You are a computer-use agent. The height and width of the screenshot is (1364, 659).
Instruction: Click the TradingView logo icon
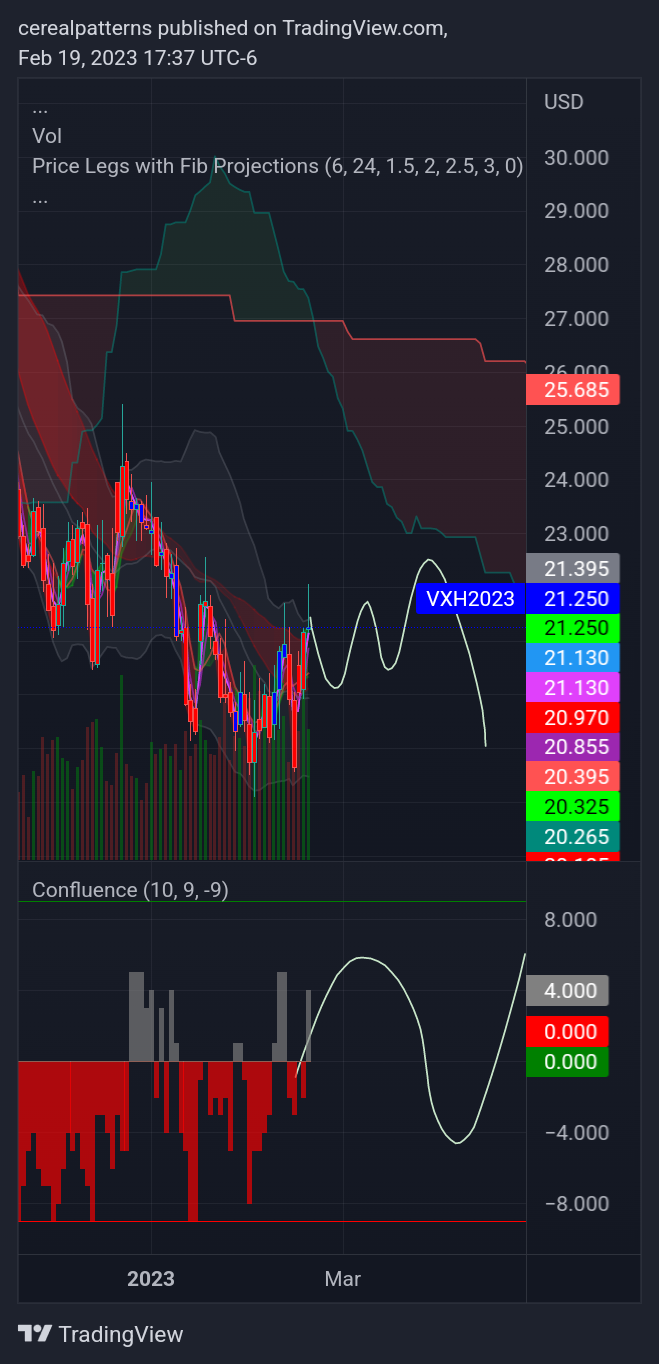pos(35,1334)
